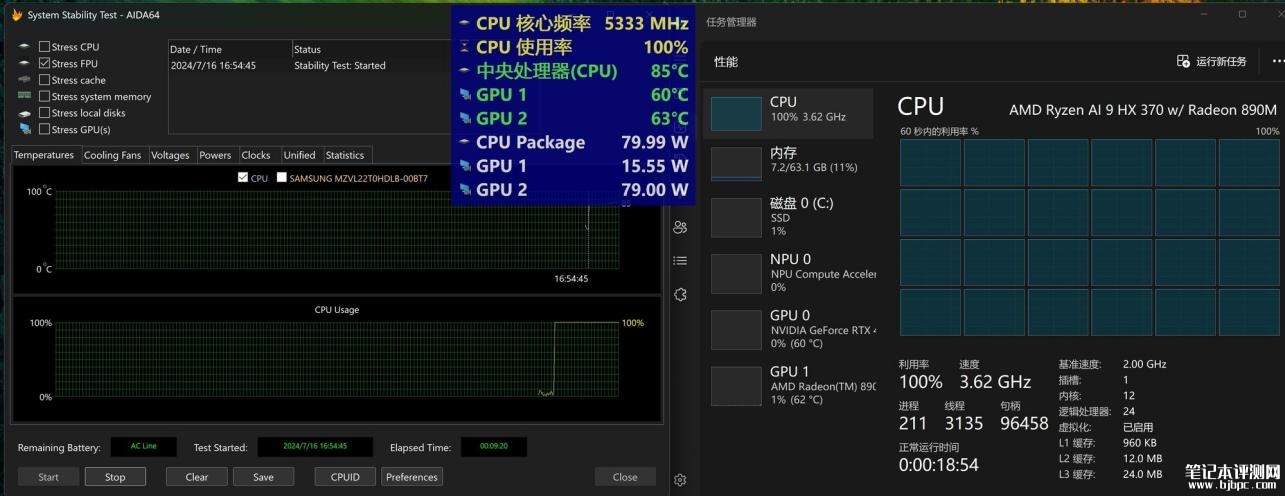Click the memory module icon beside Stress system memory

pyautogui.click(x=24, y=96)
